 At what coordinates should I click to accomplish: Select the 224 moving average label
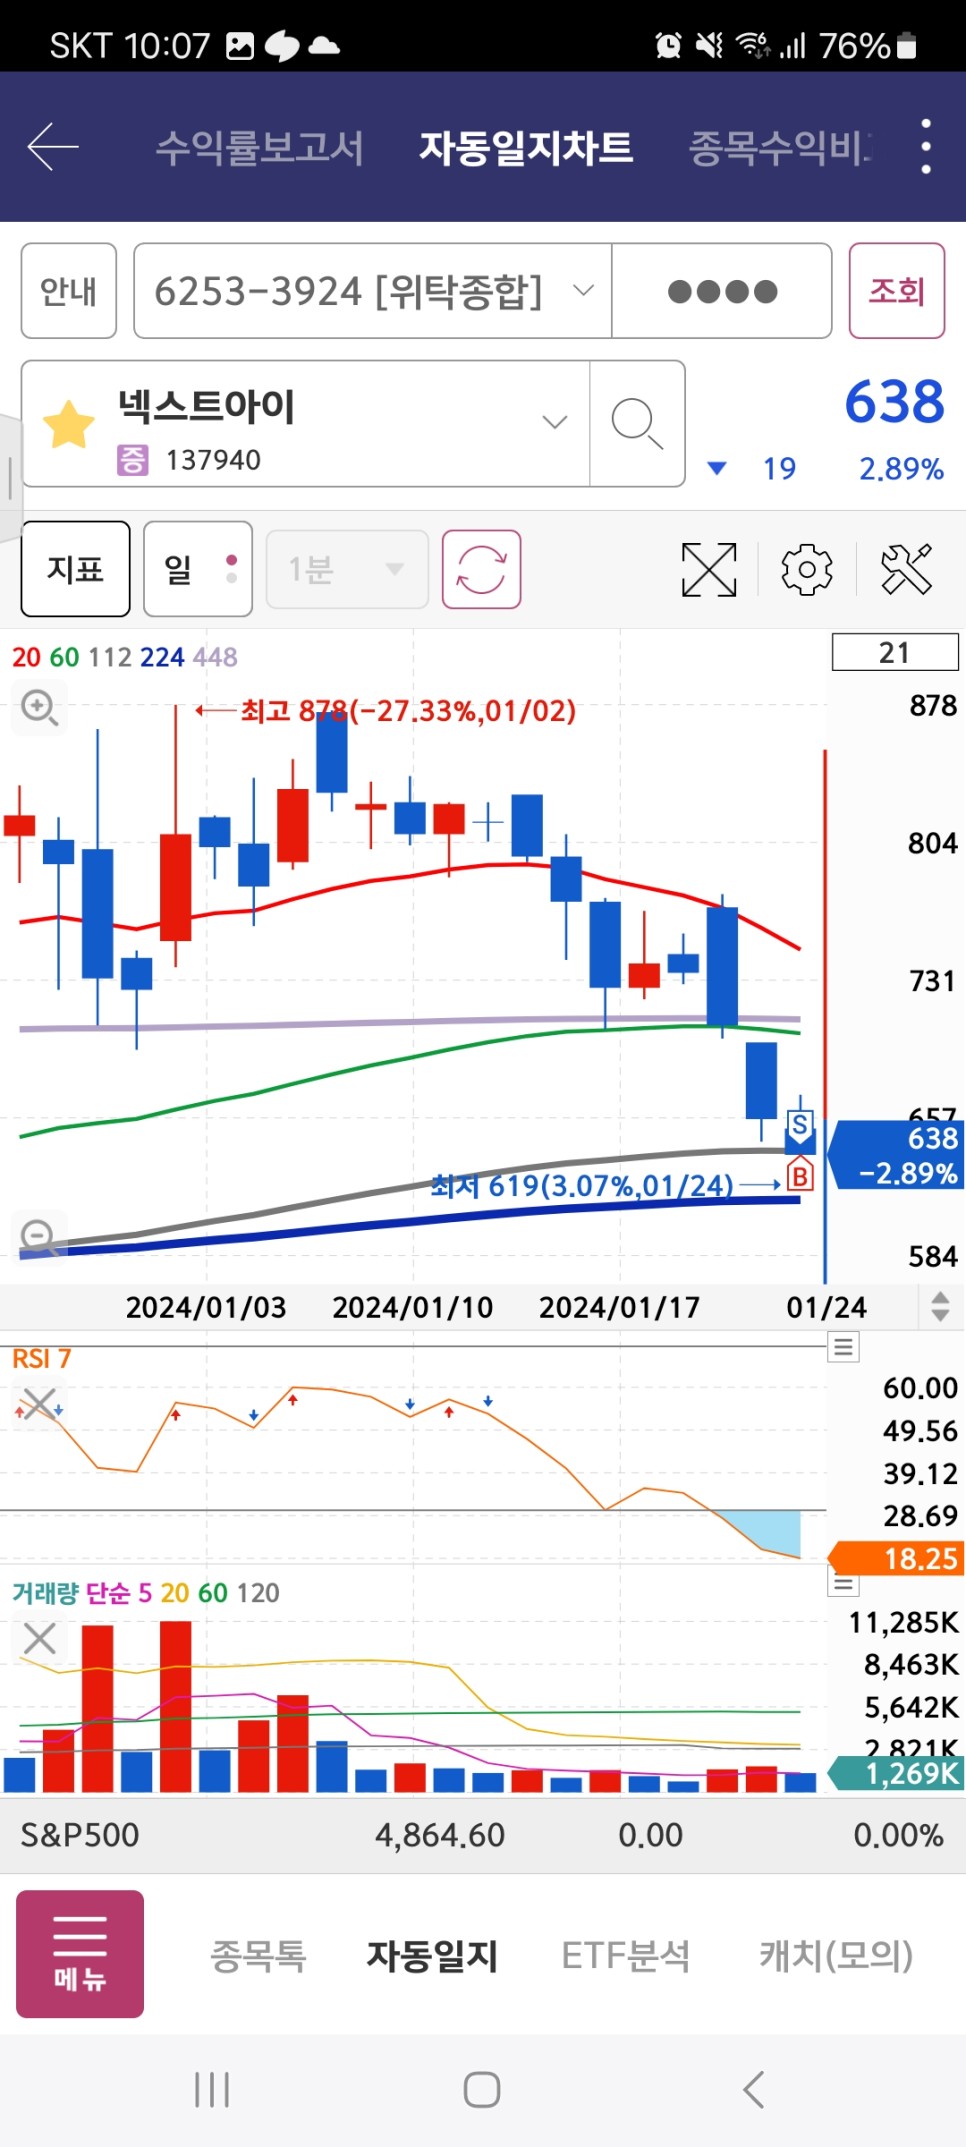click(162, 657)
